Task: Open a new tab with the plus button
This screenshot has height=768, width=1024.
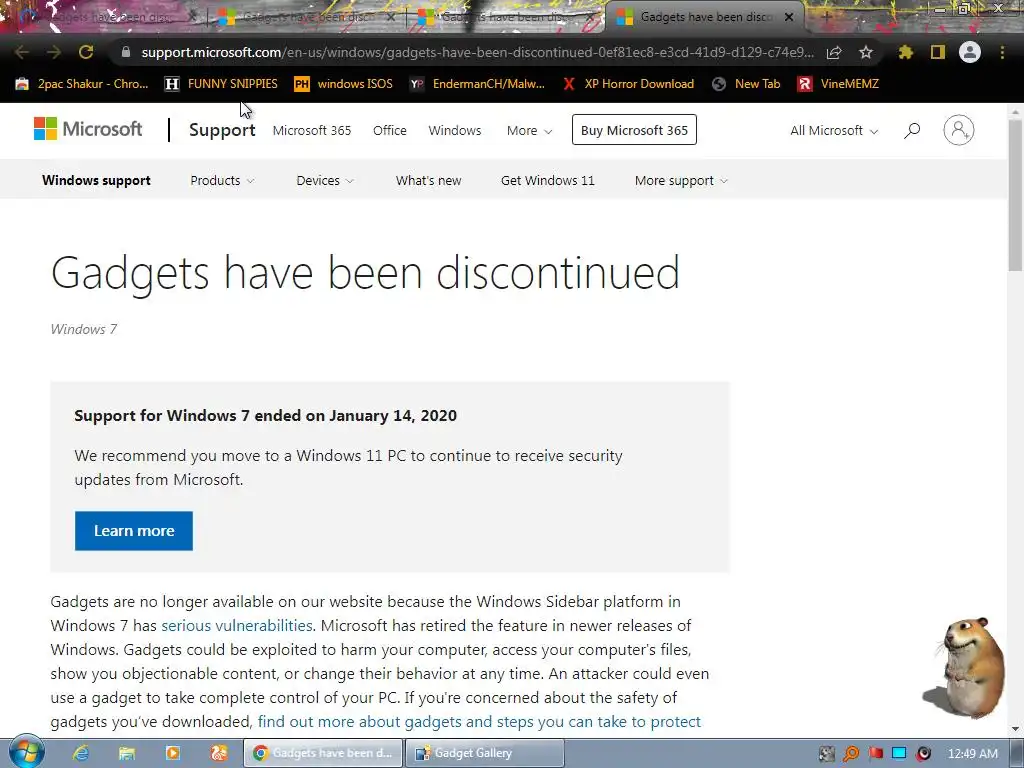Action: pos(826,16)
